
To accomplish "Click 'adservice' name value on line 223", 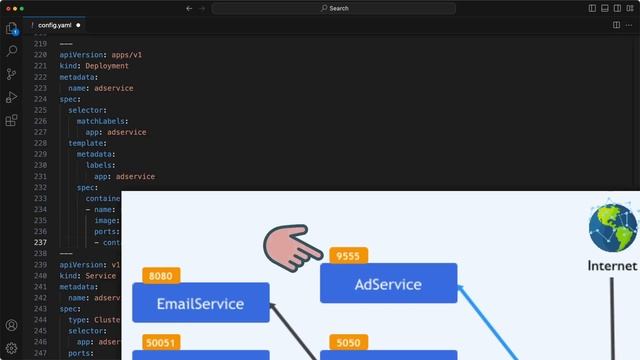I will pos(113,88).
